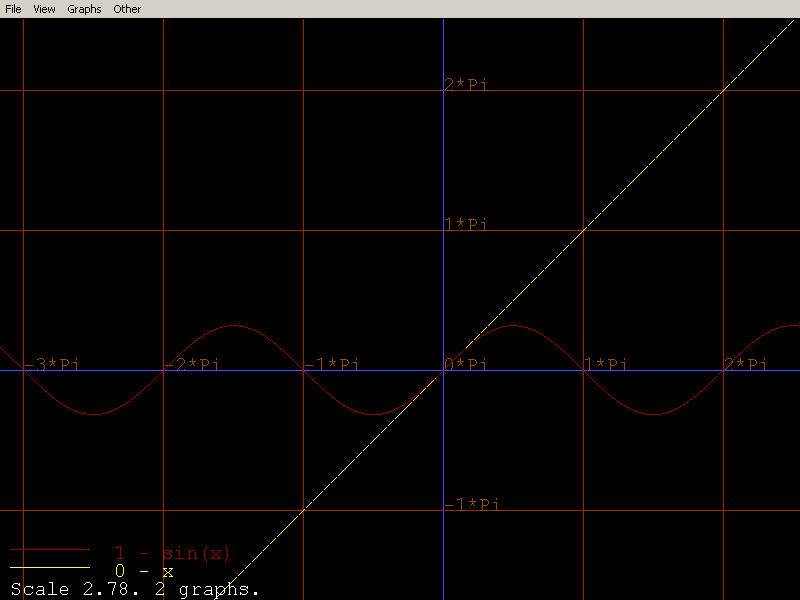The height and width of the screenshot is (600, 800).
Task: Click the "-1*Pi" label on the vertical axis
Action: tap(472, 504)
